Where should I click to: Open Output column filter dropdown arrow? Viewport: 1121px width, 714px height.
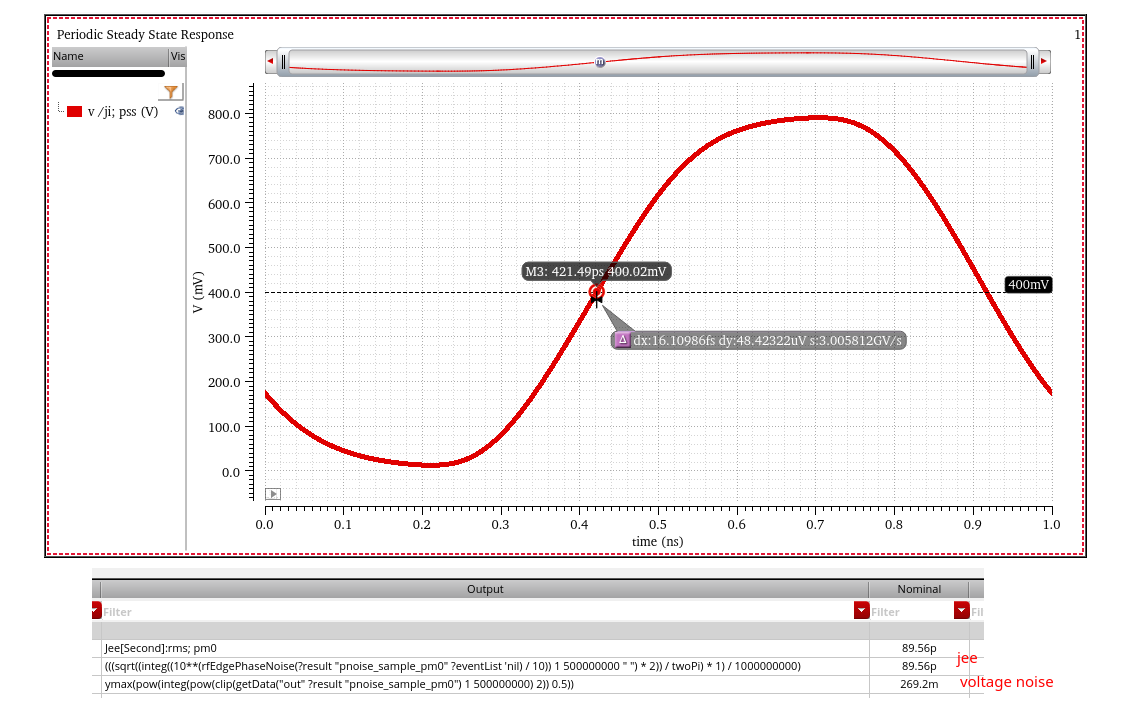coord(861,610)
